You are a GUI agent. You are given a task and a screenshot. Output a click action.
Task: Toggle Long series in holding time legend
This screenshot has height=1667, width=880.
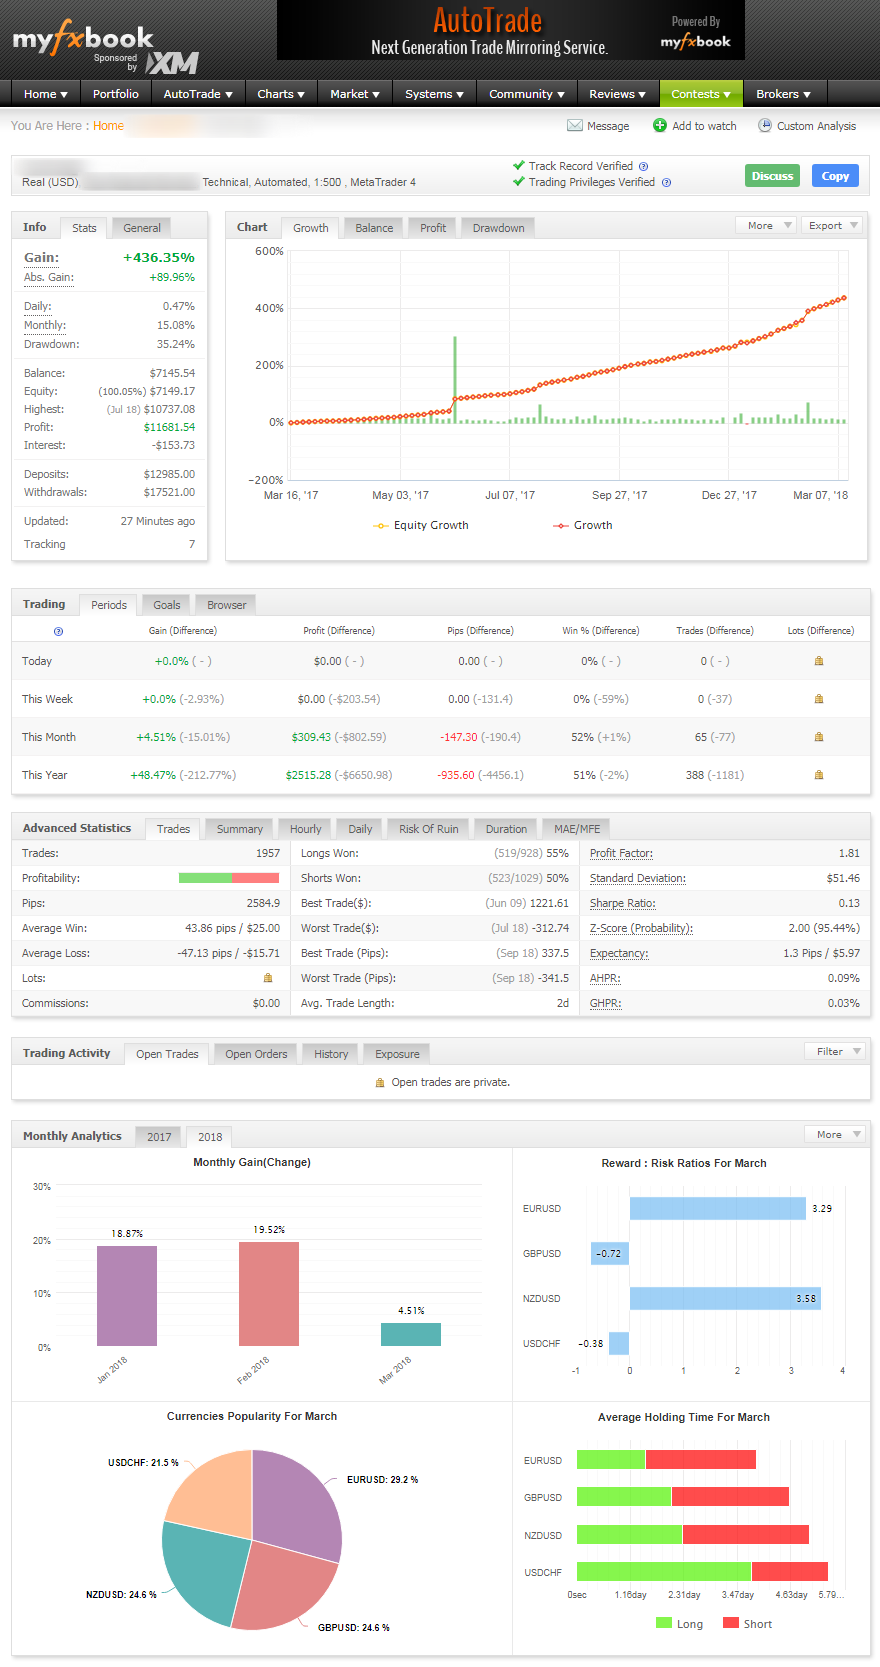click(679, 1624)
